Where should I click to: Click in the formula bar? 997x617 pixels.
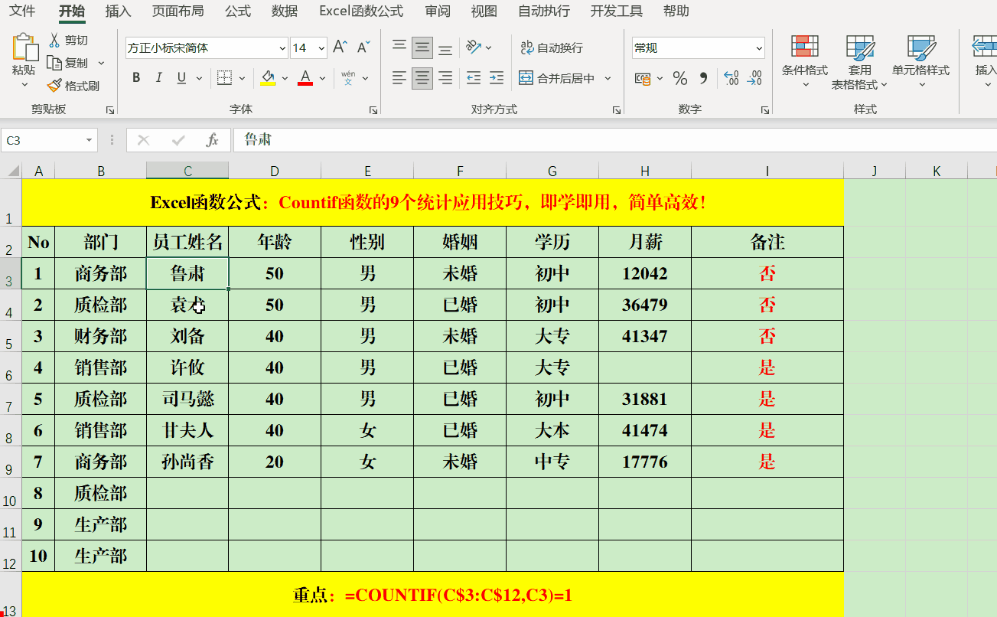(x=614, y=140)
